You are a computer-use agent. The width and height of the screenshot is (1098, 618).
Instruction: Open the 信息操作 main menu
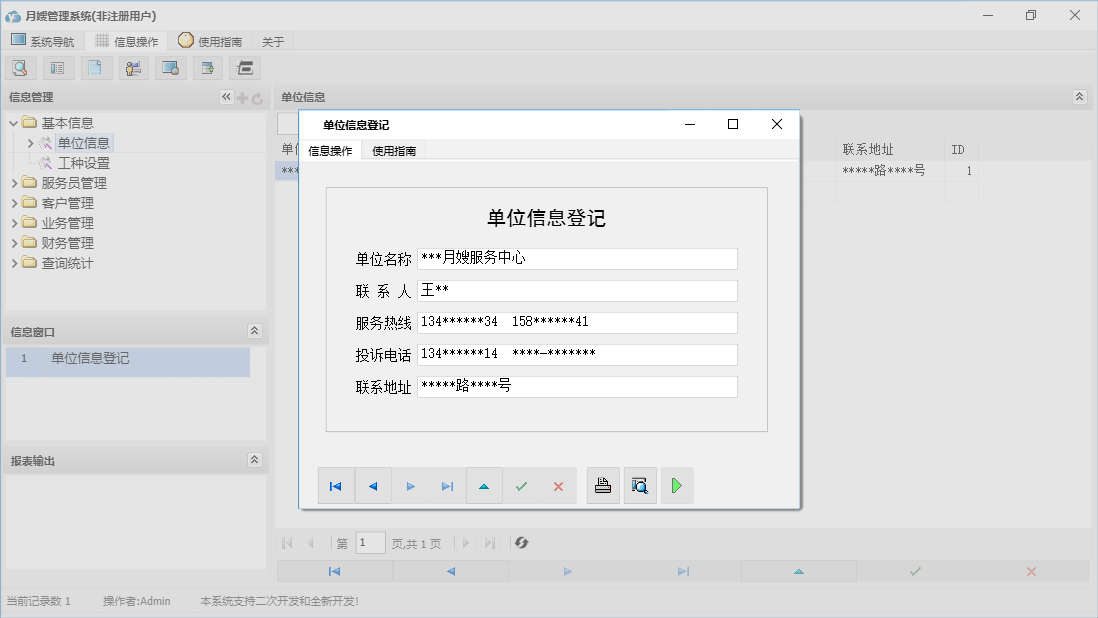coord(127,41)
